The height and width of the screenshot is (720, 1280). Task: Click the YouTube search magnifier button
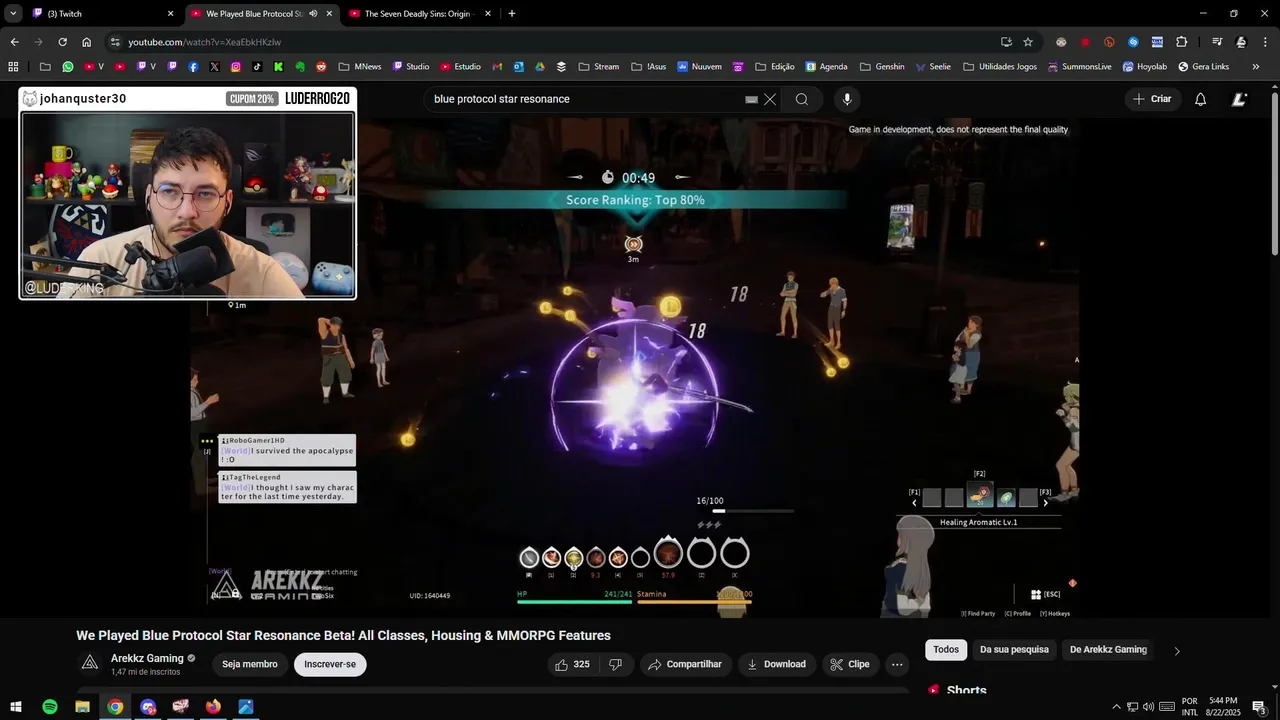(802, 99)
